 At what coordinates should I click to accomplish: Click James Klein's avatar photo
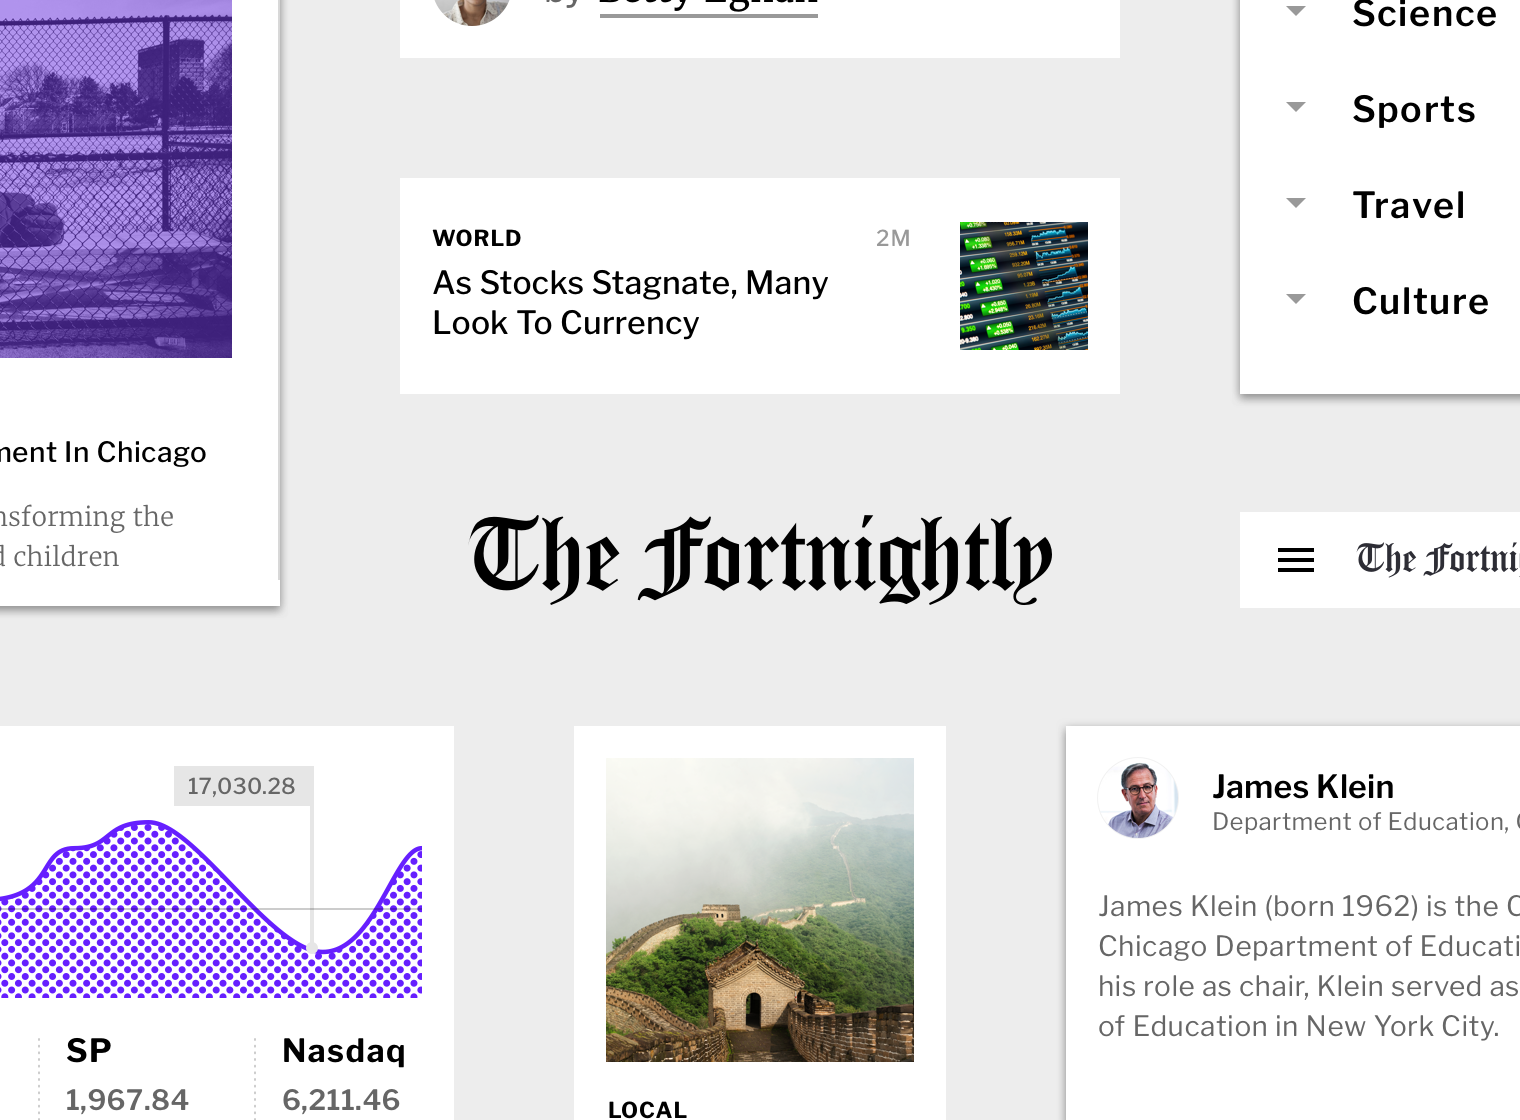pyautogui.click(x=1138, y=799)
